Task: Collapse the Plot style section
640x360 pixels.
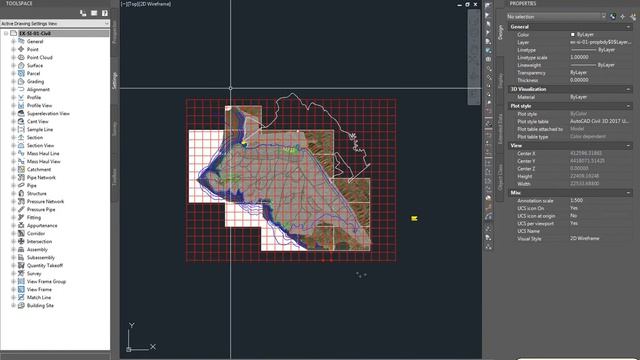Action: click(628, 106)
